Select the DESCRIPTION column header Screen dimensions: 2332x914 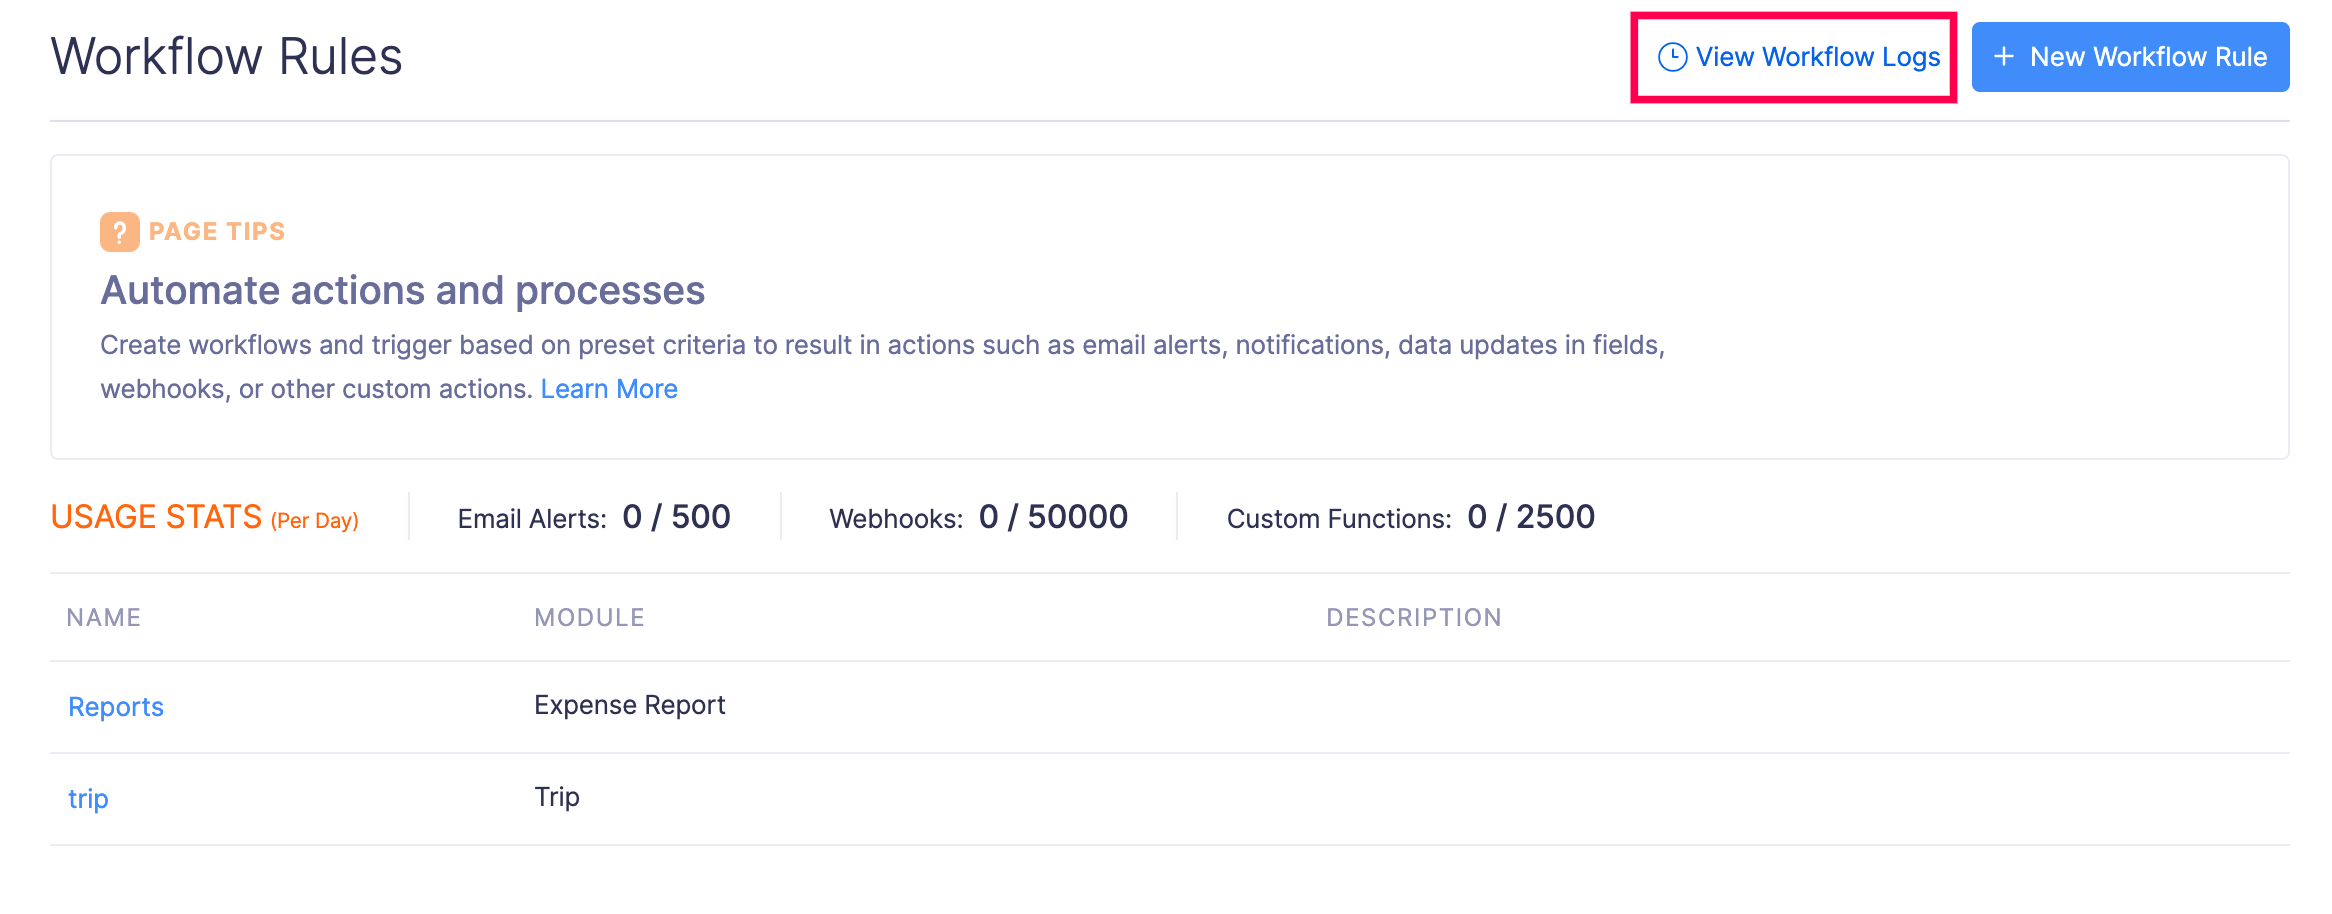(1414, 617)
